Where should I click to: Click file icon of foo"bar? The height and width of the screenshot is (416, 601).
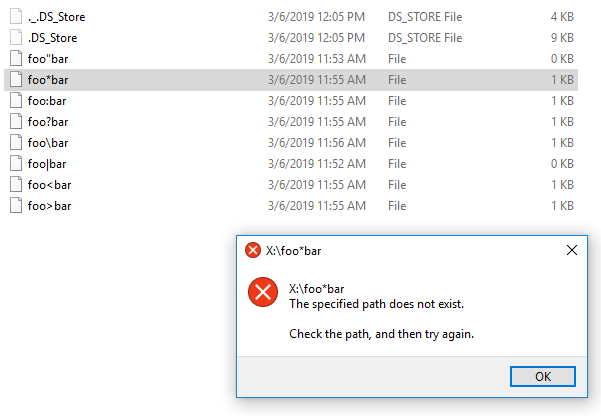click(15, 59)
